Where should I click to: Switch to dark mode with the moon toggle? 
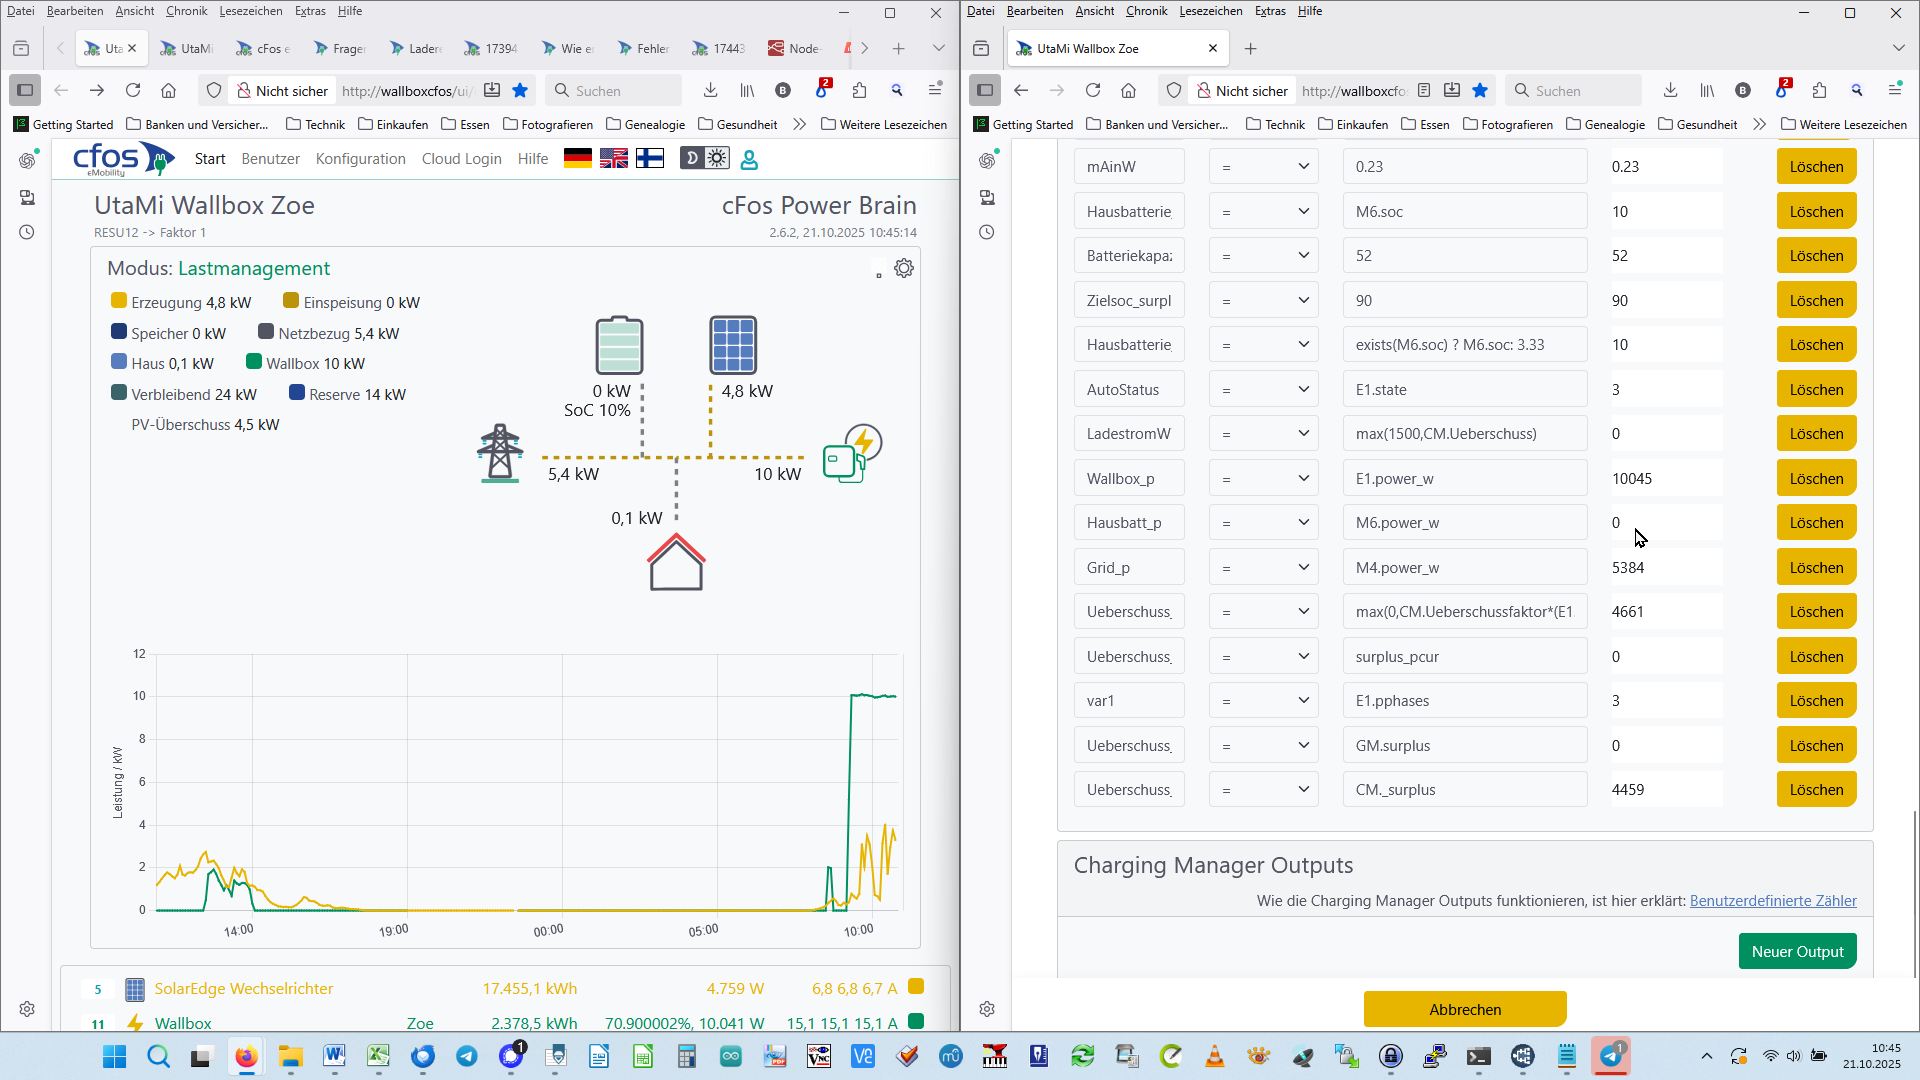pos(692,158)
